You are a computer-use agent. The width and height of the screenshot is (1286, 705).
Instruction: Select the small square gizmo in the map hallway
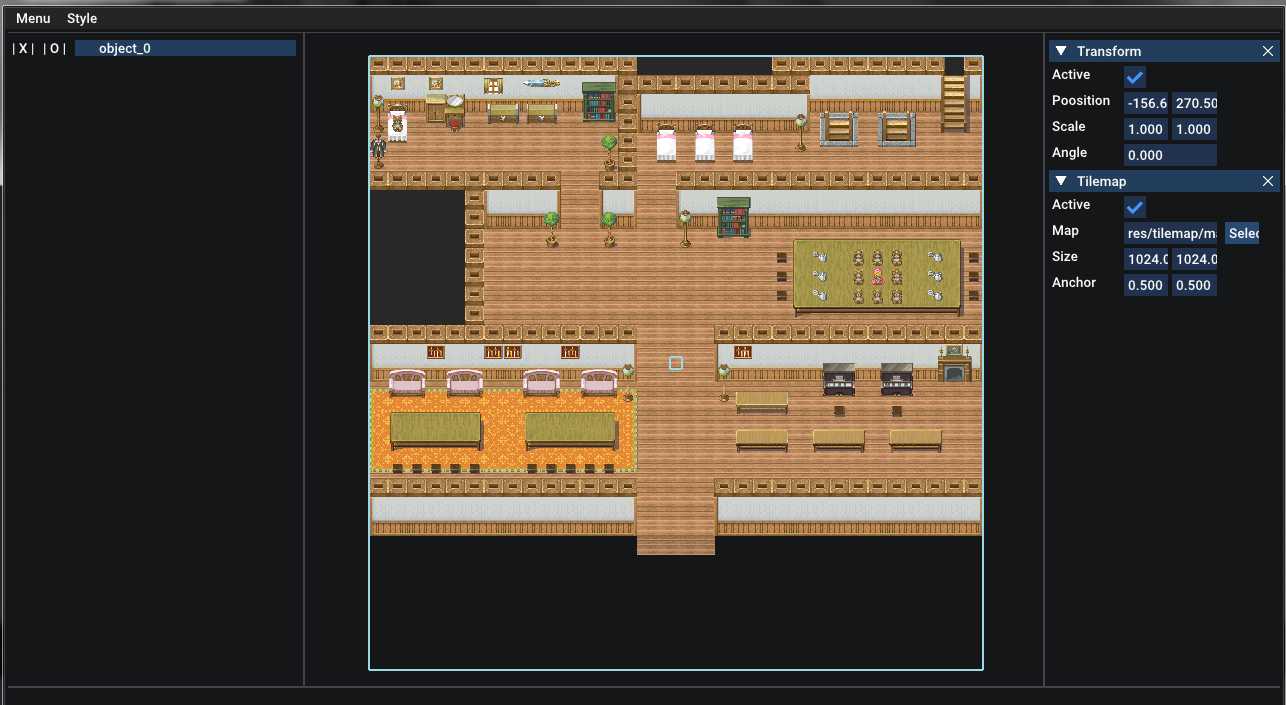pos(676,363)
